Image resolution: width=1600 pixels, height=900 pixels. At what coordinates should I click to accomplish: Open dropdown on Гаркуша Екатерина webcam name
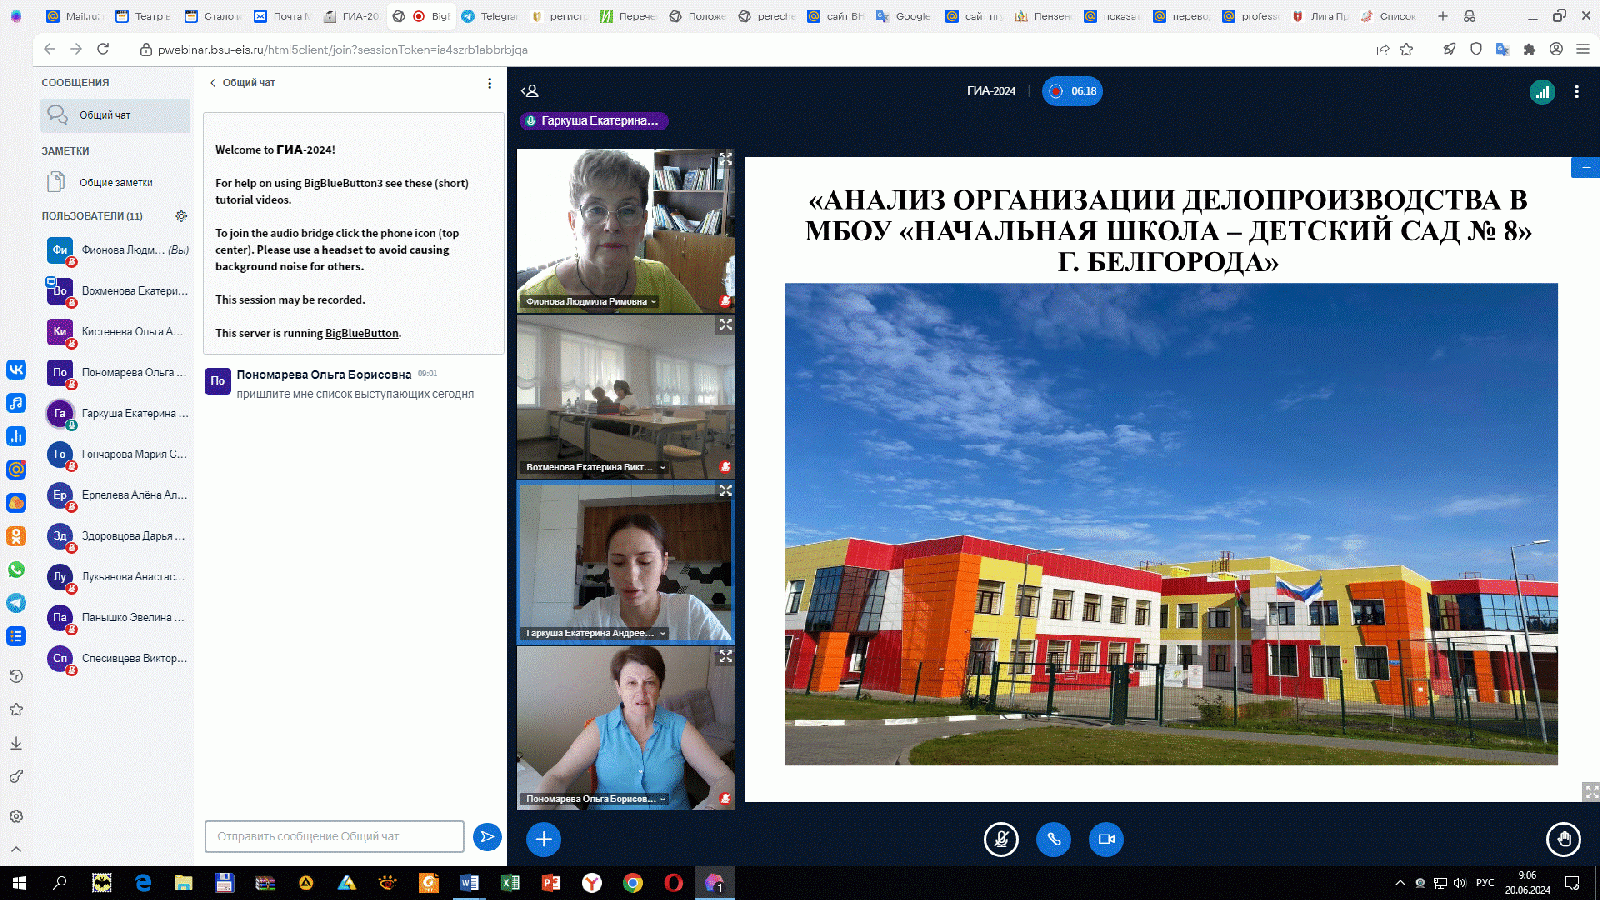(662, 633)
